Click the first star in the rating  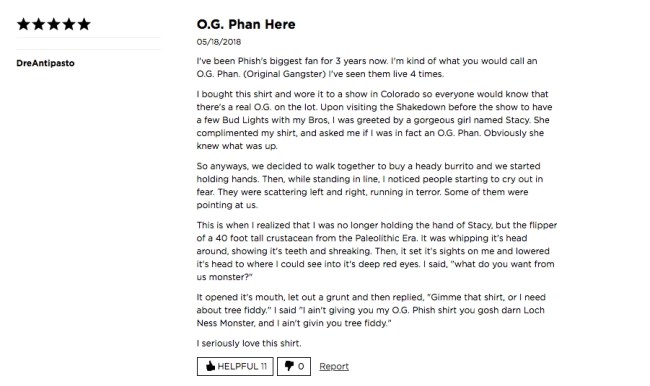[x=24, y=24]
